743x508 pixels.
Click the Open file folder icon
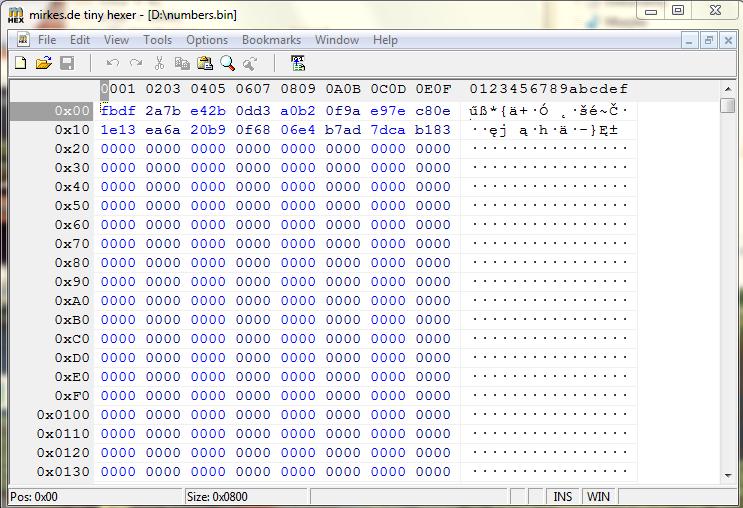tap(44, 63)
